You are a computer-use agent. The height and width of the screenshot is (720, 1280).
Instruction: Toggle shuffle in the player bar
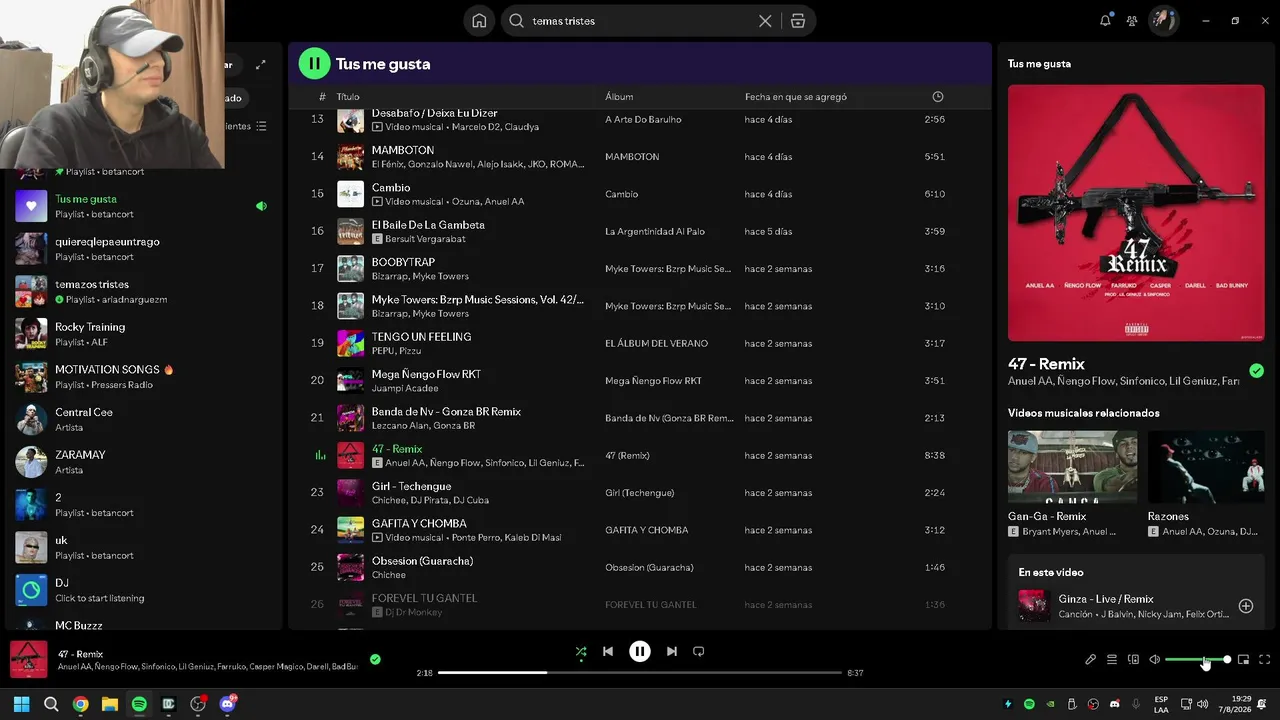click(581, 651)
